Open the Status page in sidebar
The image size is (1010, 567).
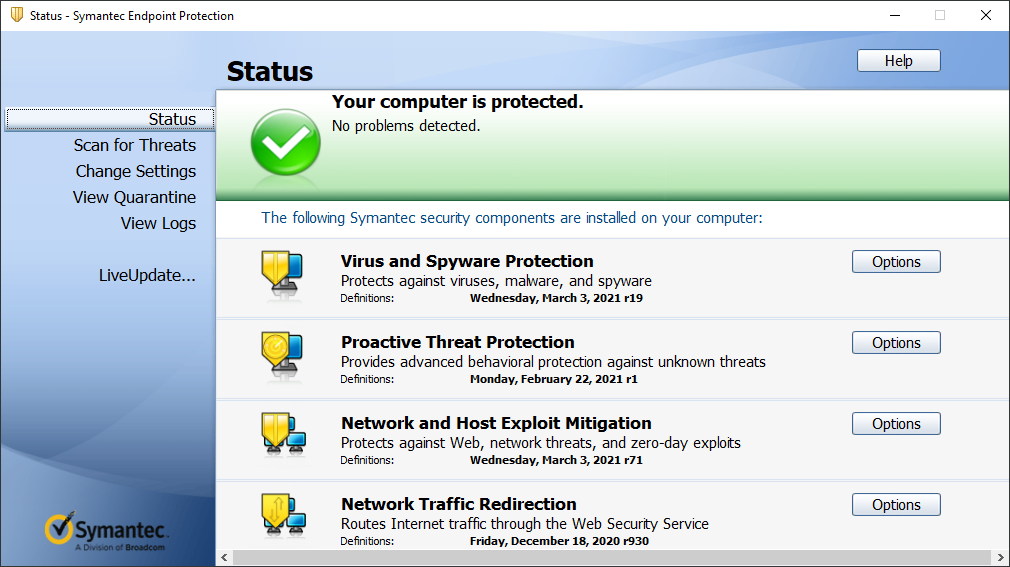172,119
